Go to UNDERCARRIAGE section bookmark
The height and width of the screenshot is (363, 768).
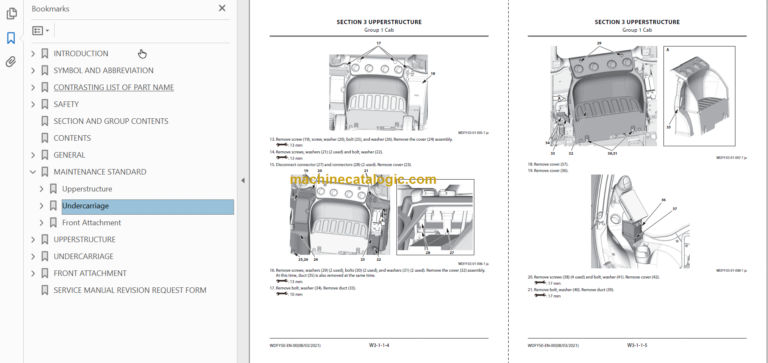pos(83,256)
